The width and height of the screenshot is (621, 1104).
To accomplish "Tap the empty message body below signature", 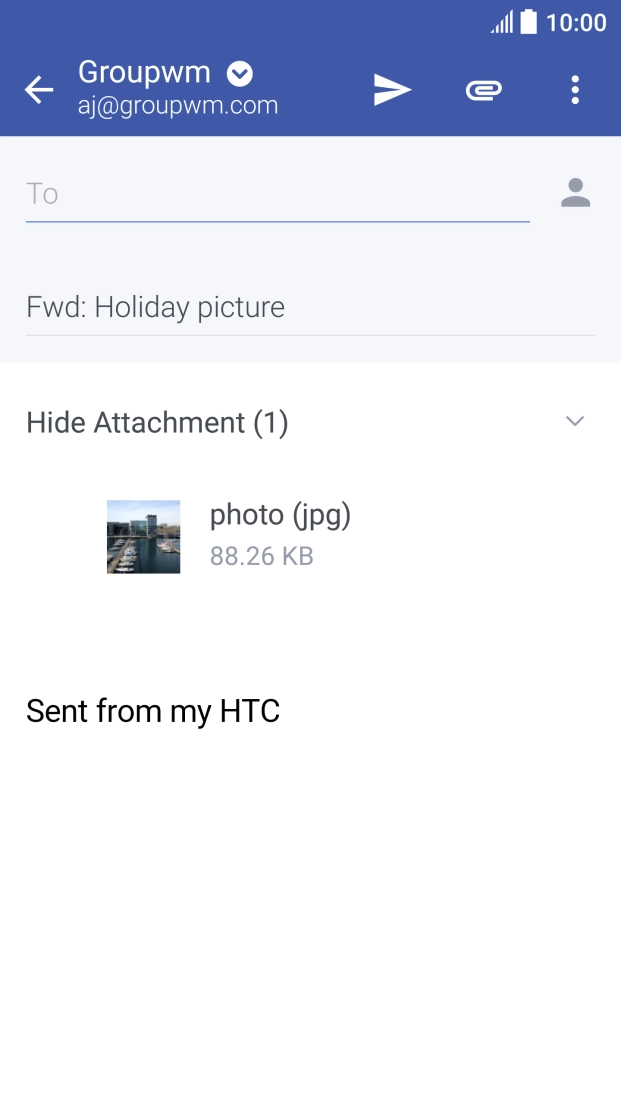I will pos(310,900).
